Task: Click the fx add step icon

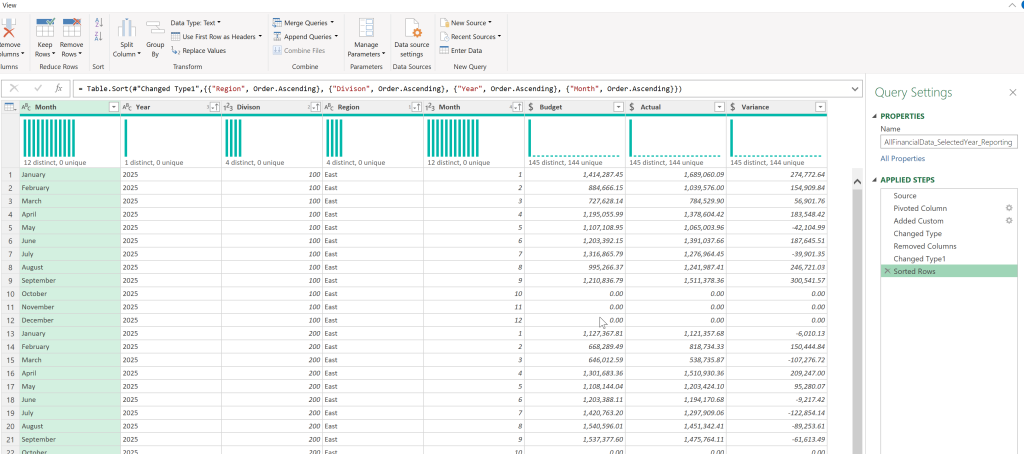Action: click(59, 88)
